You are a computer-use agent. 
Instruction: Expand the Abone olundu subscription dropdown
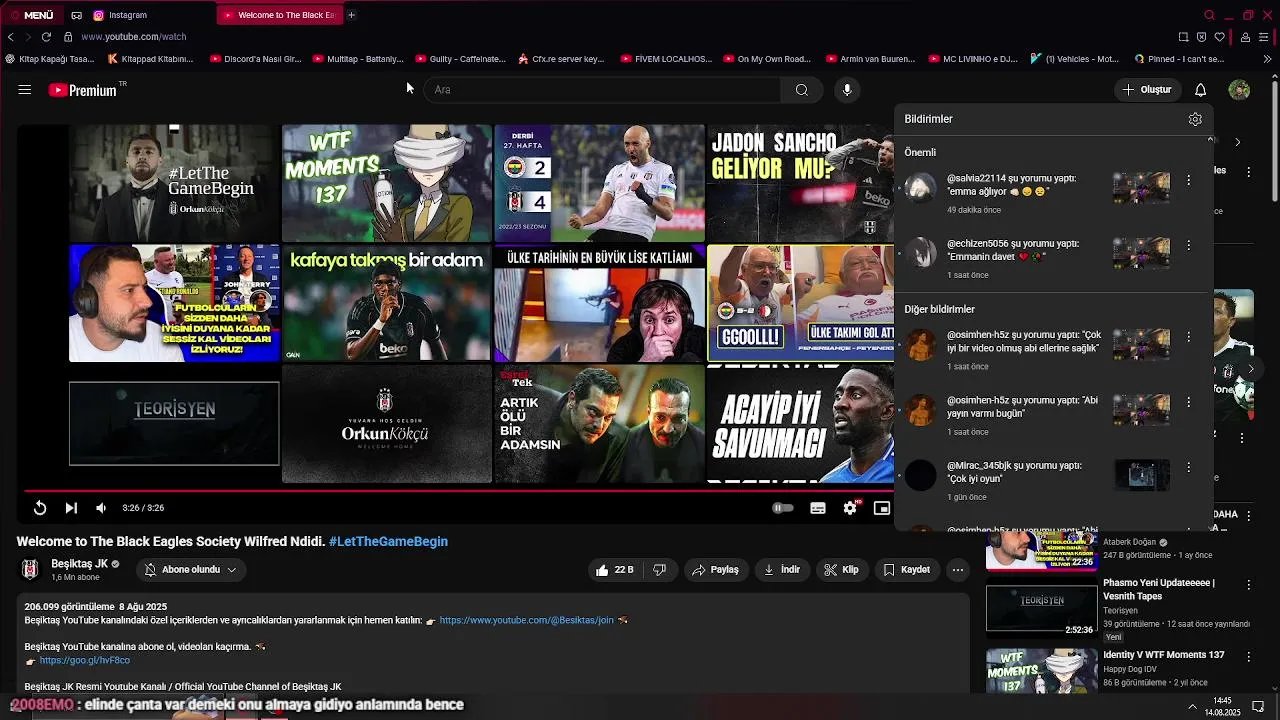click(x=191, y=570)
